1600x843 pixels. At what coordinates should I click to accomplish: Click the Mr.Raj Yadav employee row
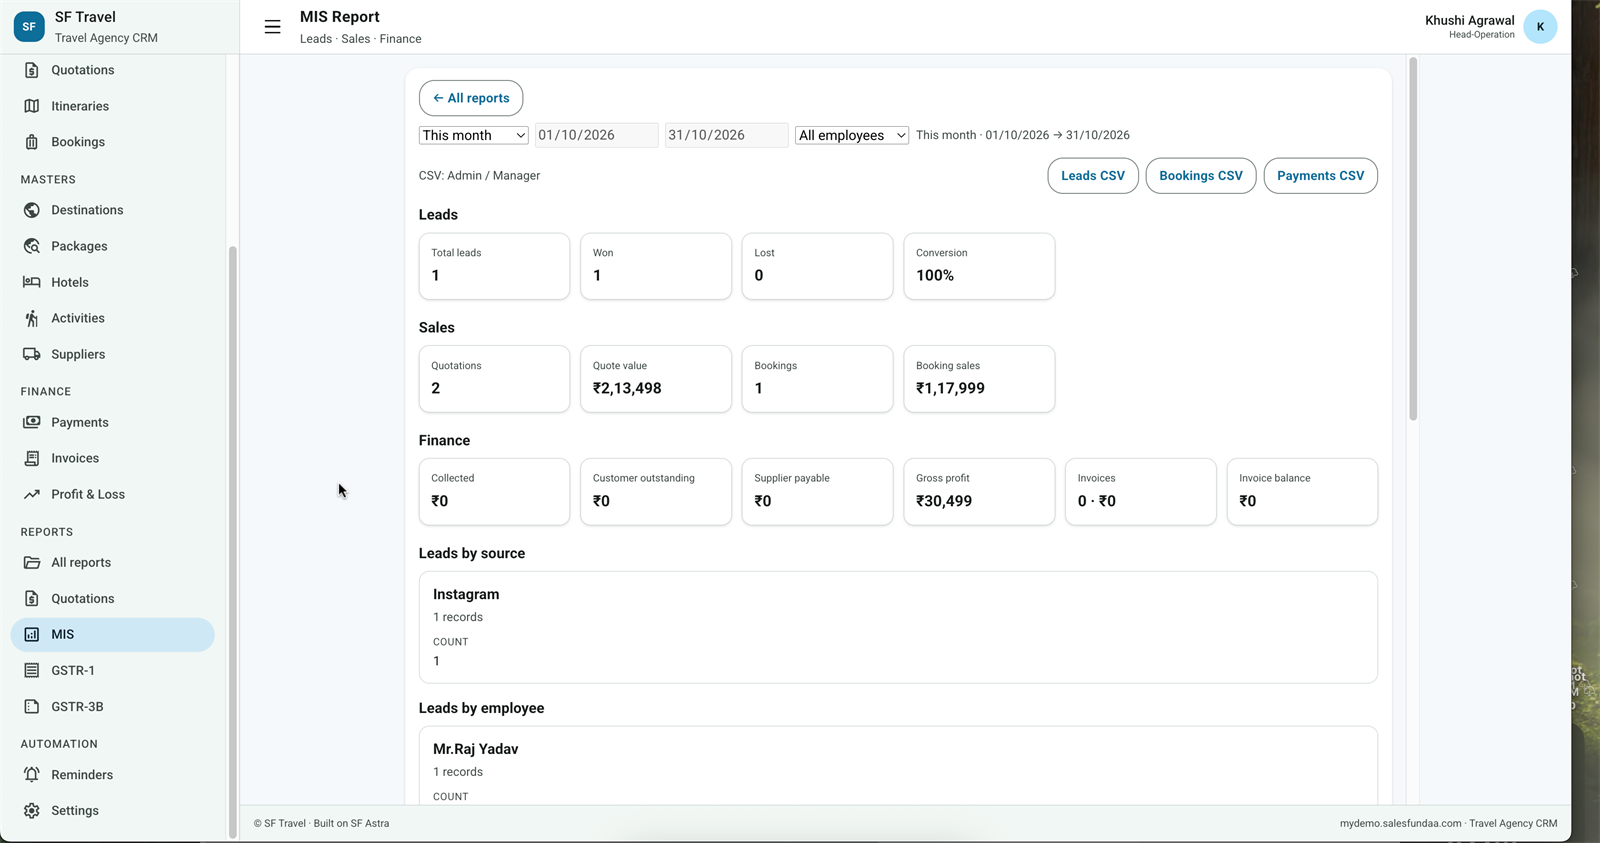[898, 765]
